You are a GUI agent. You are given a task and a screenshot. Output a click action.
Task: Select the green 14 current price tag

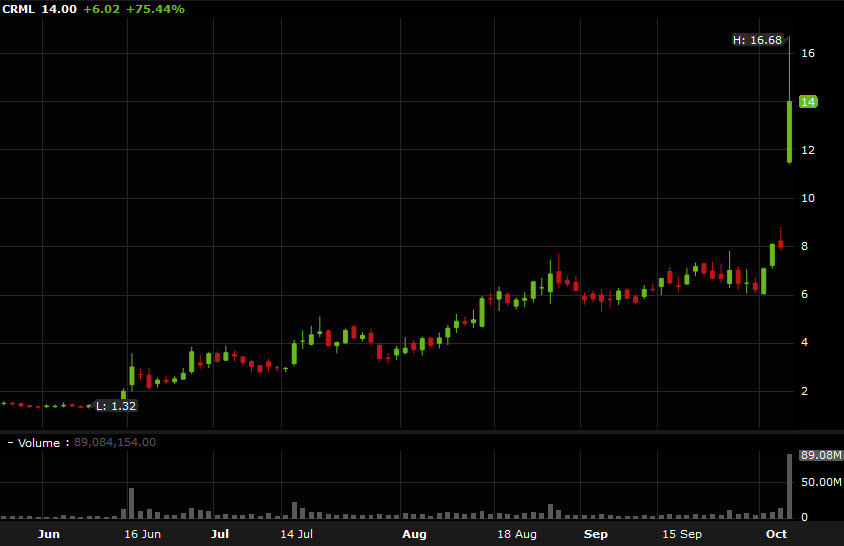click(x=808, y=102)
